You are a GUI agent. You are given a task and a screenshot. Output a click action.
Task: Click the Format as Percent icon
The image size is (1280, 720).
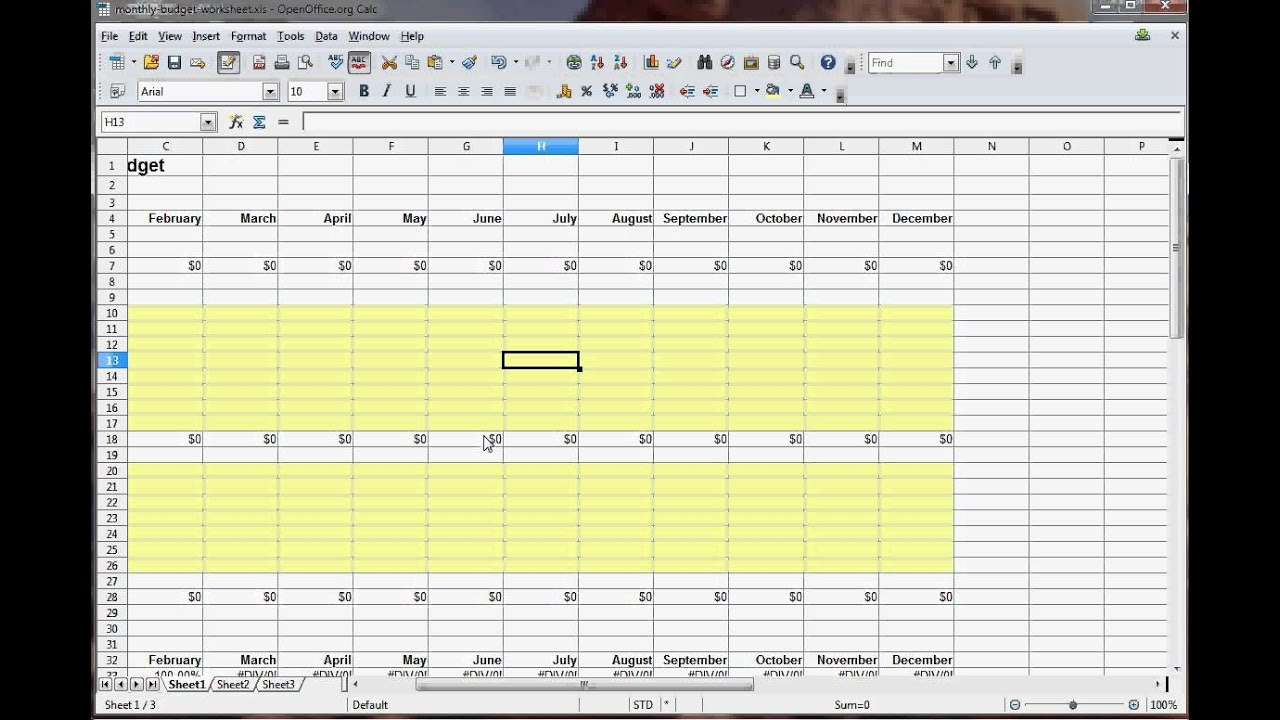(584, 91)
